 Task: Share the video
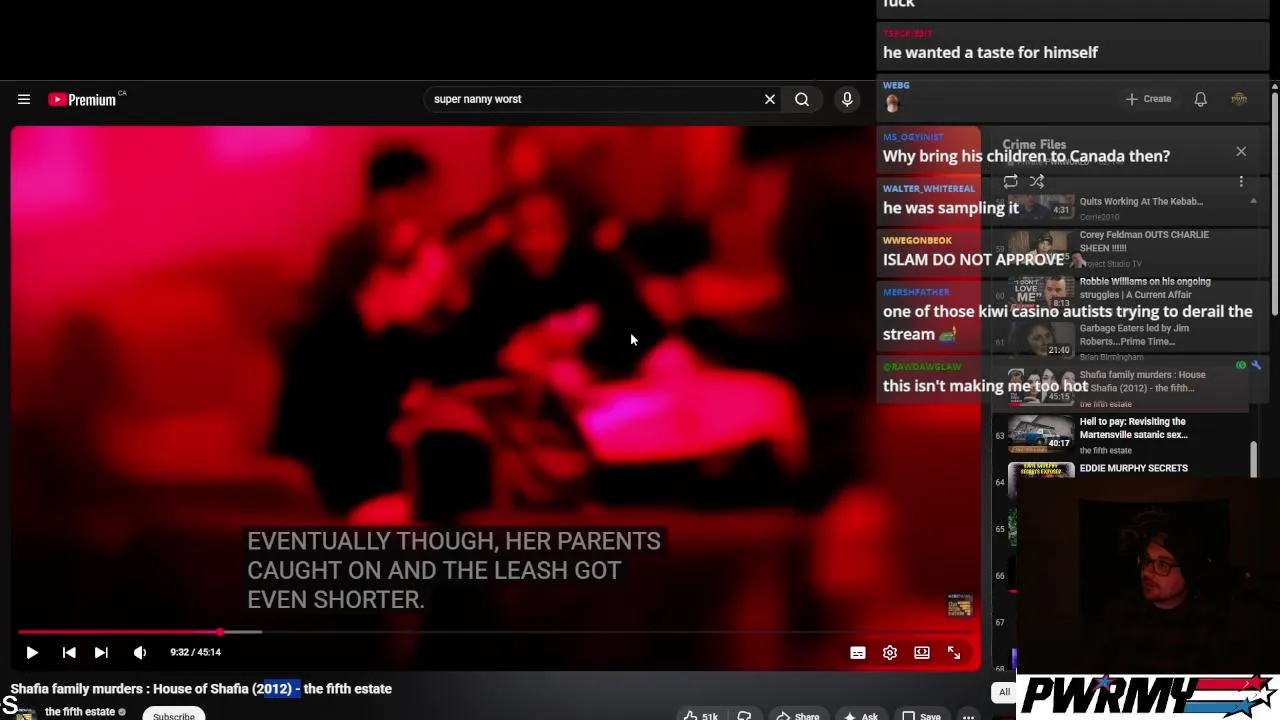pyautogui.click(x=797, y=715)
